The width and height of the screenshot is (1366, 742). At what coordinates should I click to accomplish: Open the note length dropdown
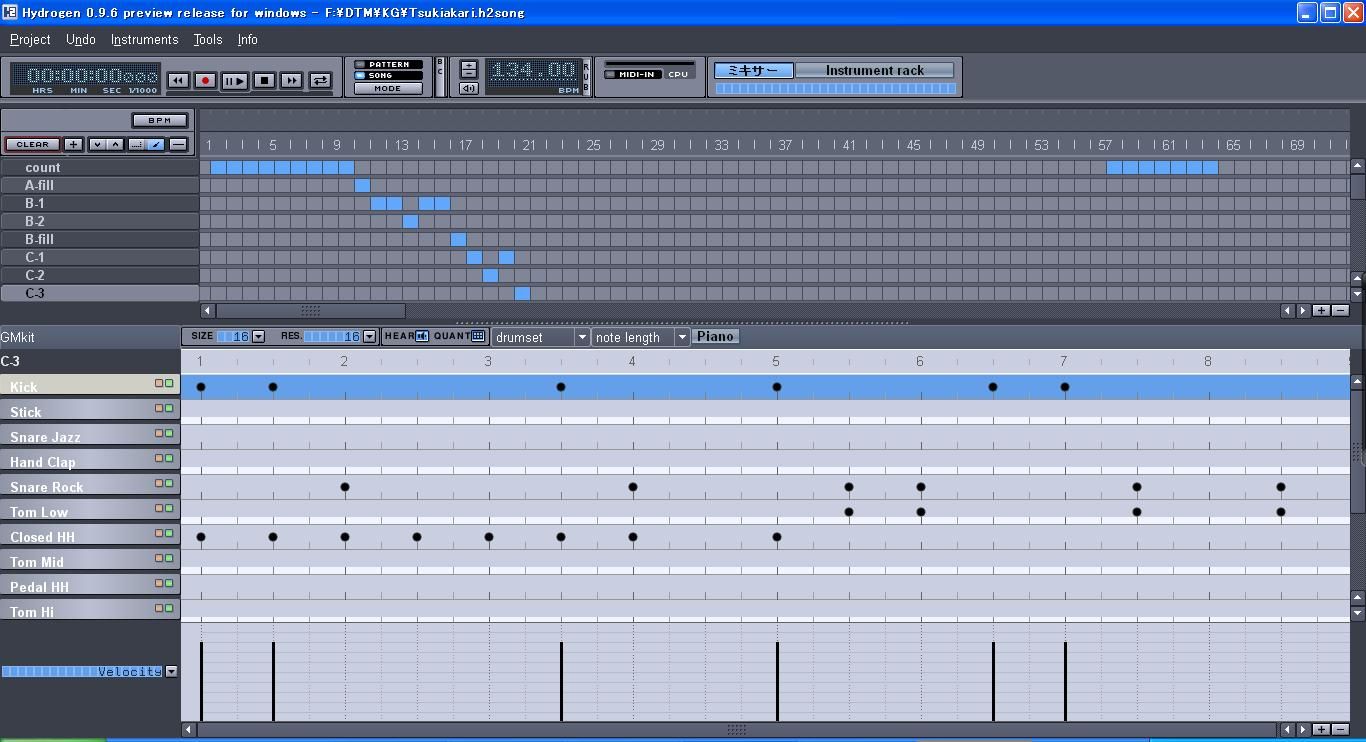pyautogui.click(x=640, y=337)
